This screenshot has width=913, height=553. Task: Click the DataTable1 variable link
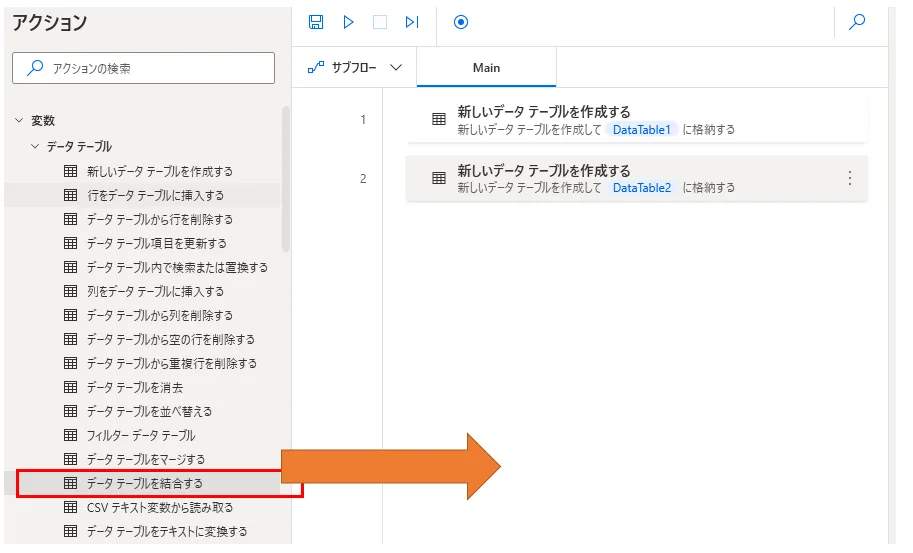click(x=642, y=129)
